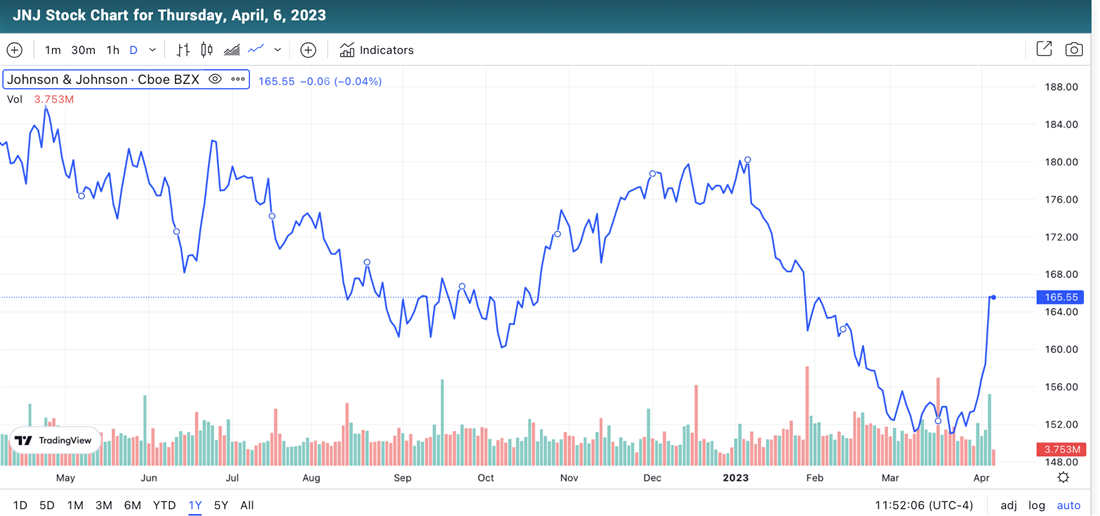Viewport: 1100px width, 516px height.
Task: Select the line chart style icon
Action: 256,50
